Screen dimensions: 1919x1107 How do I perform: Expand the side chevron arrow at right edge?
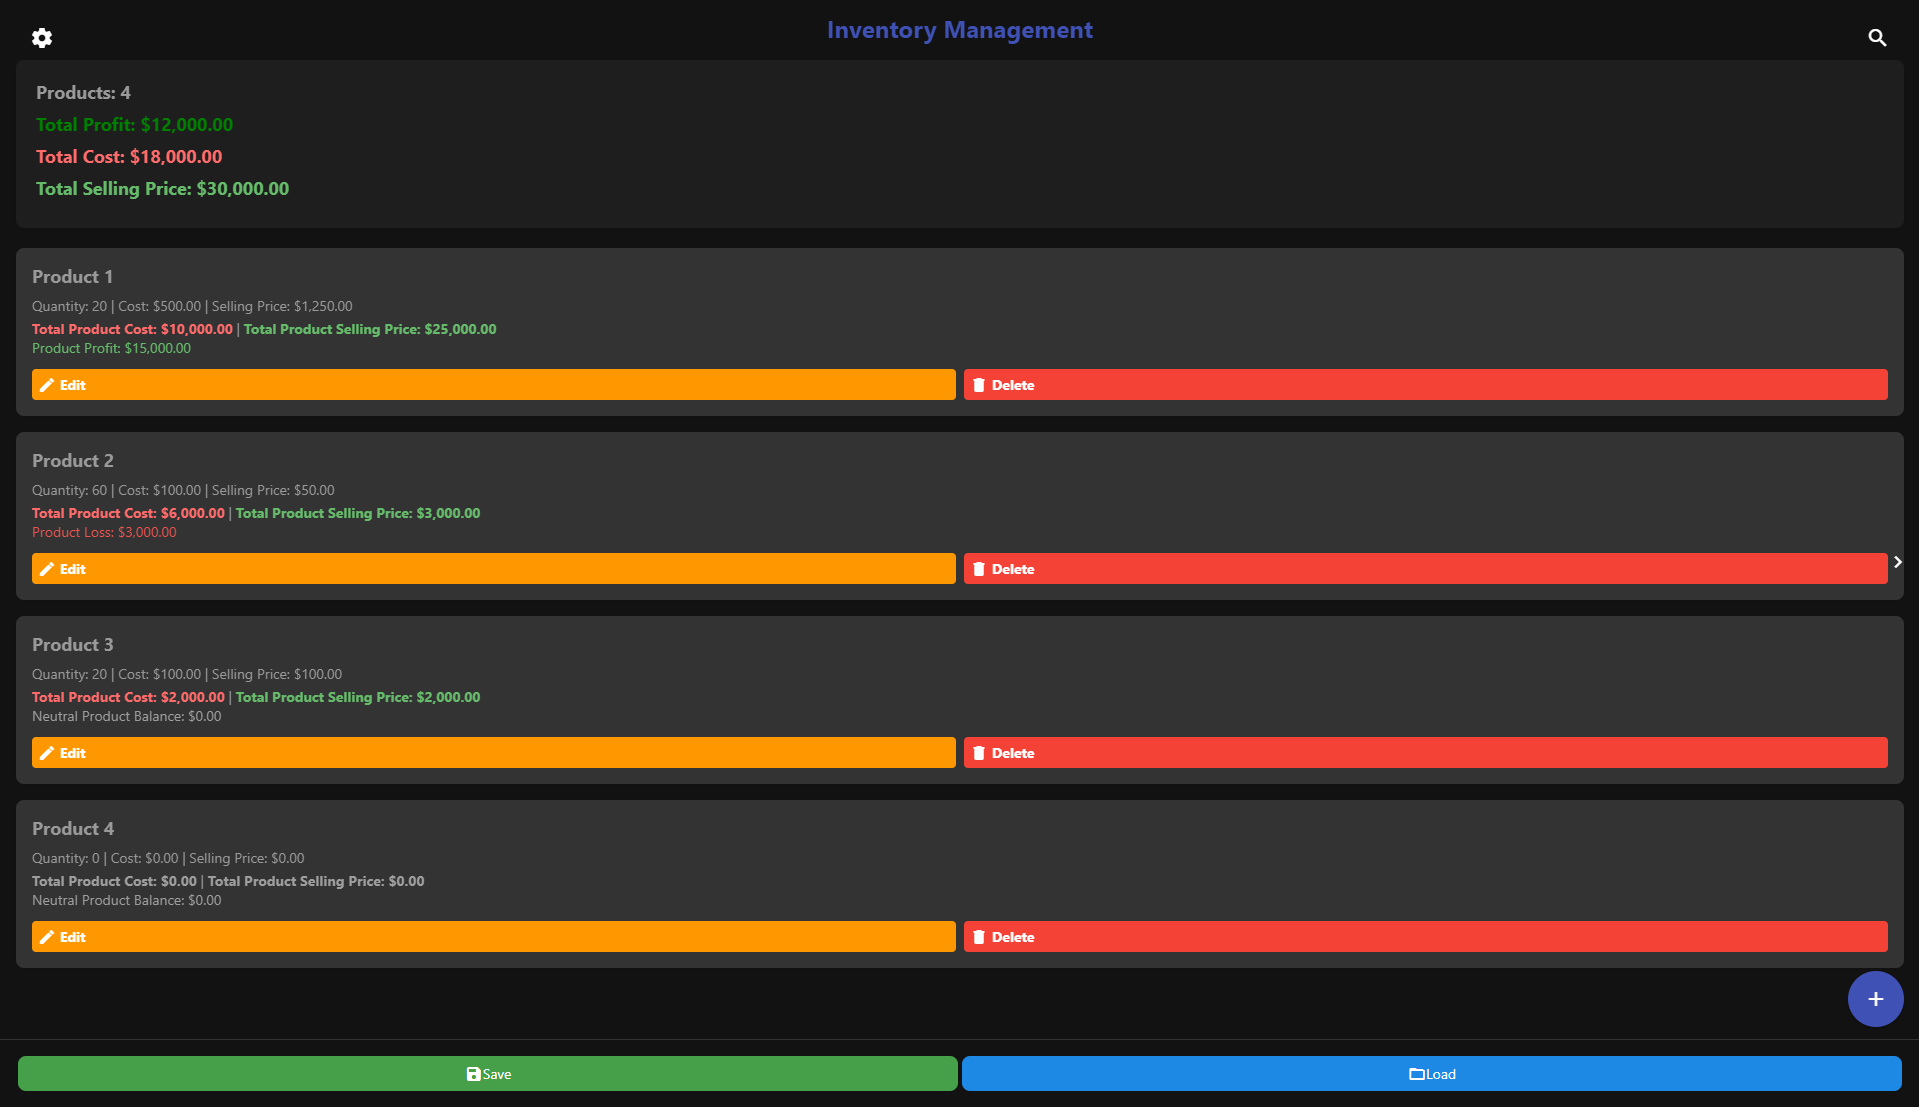(x=1897, y=562)
